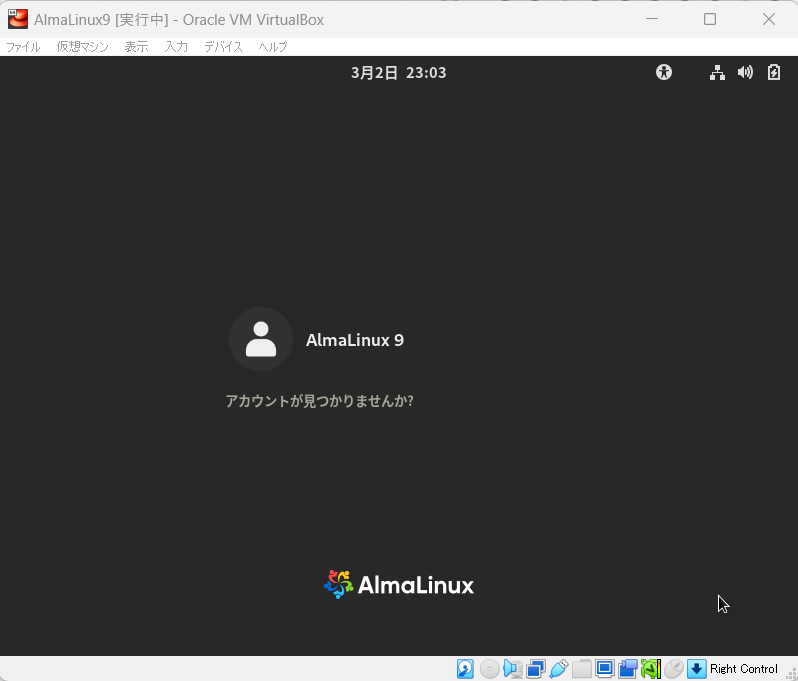Click the VirtualBox app icon in title bar

point(18,19)
